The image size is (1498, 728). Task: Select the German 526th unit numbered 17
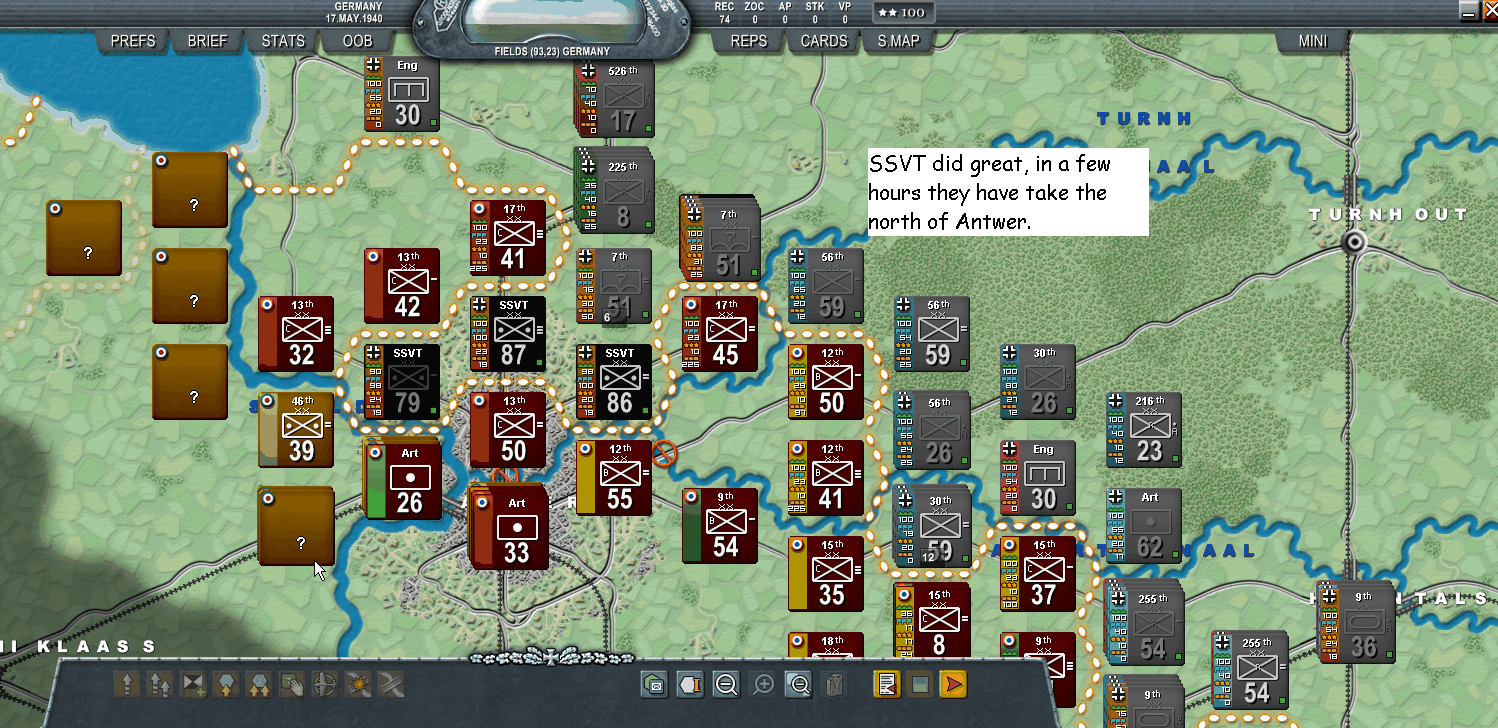(x=617, y=98)
